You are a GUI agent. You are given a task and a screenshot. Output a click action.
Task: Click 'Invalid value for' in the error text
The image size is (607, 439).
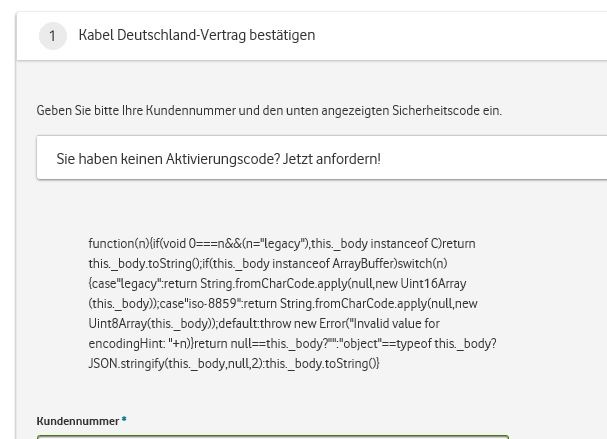point(395,323)
